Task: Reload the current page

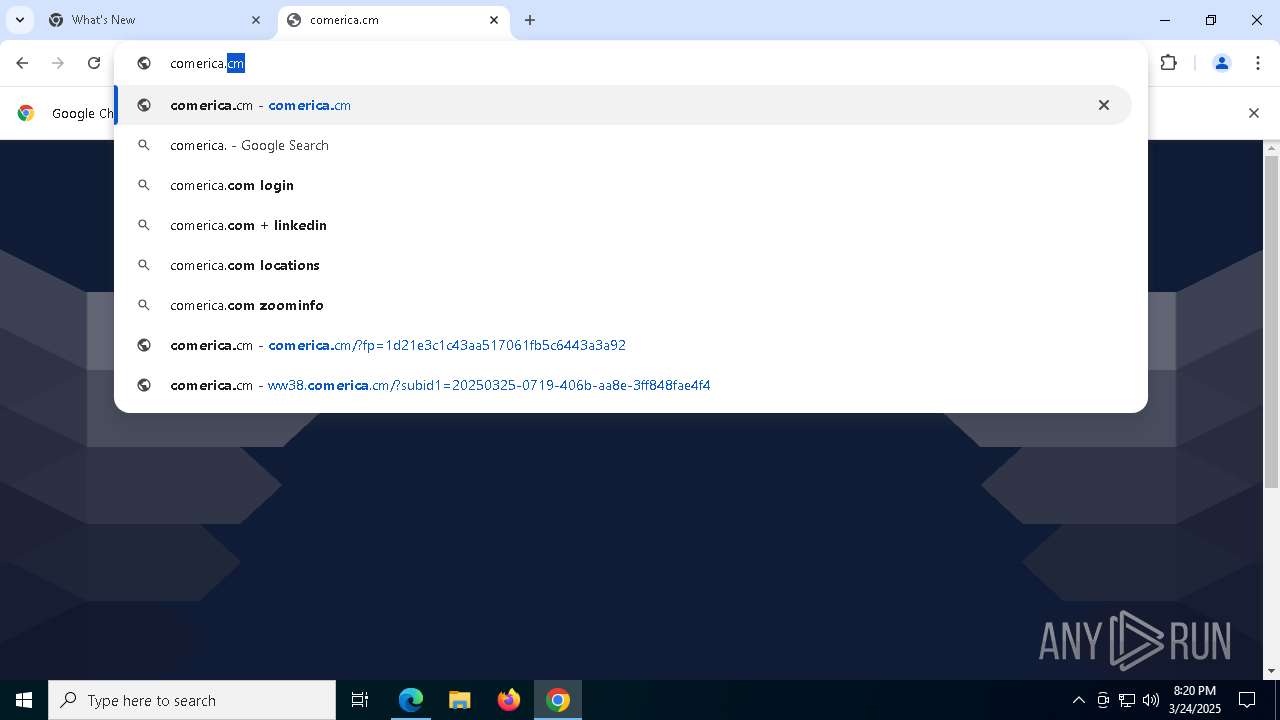Action: 94,63
